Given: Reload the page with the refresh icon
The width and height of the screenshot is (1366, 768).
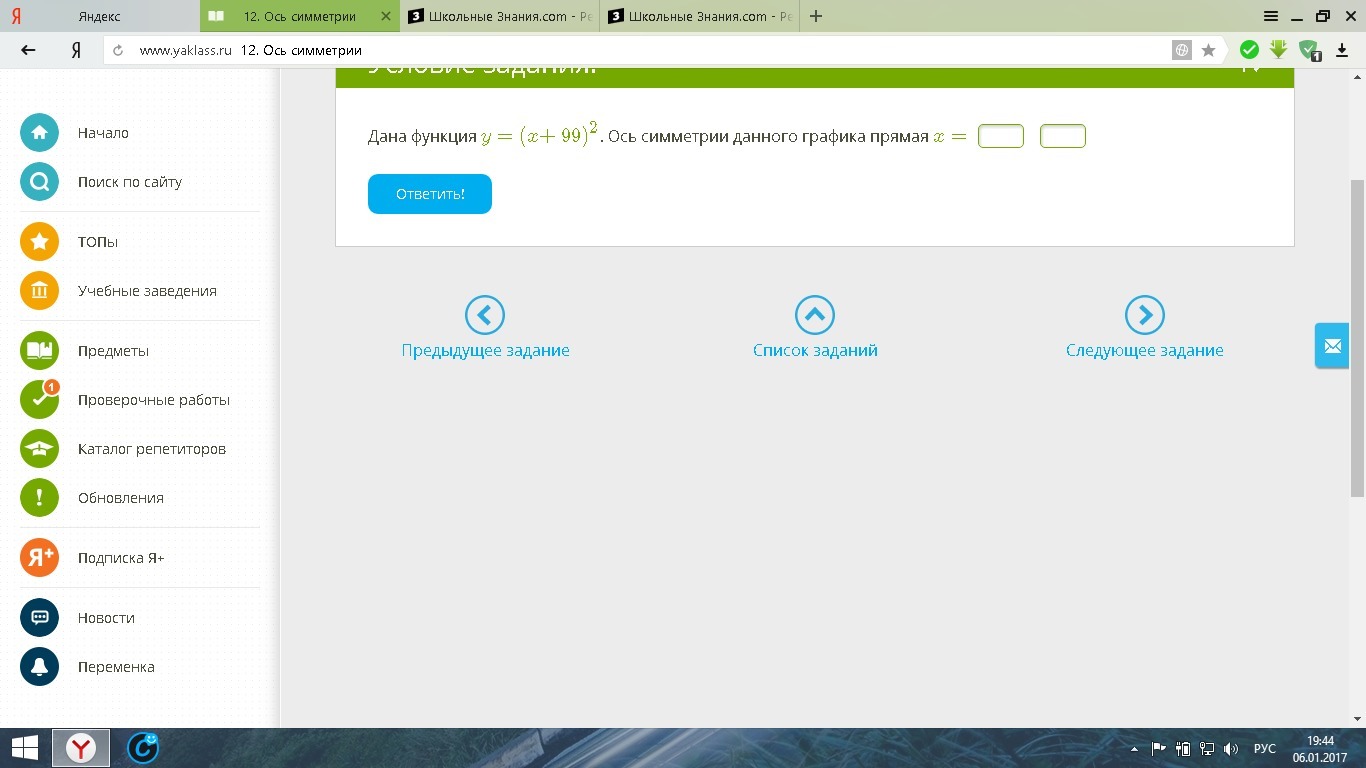Looking at the screenshot, I should [x=119, y=50].
